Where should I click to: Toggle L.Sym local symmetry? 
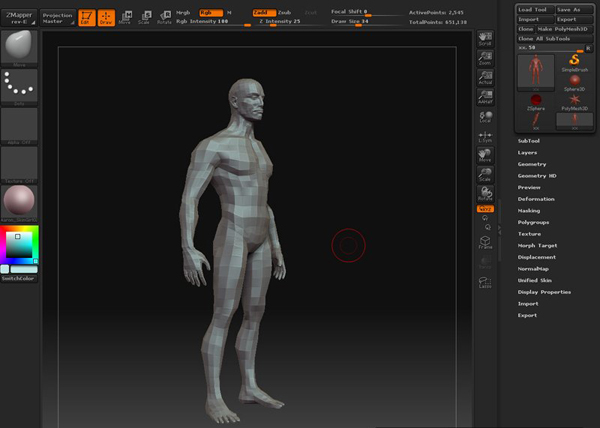click(x=485, y=136)
